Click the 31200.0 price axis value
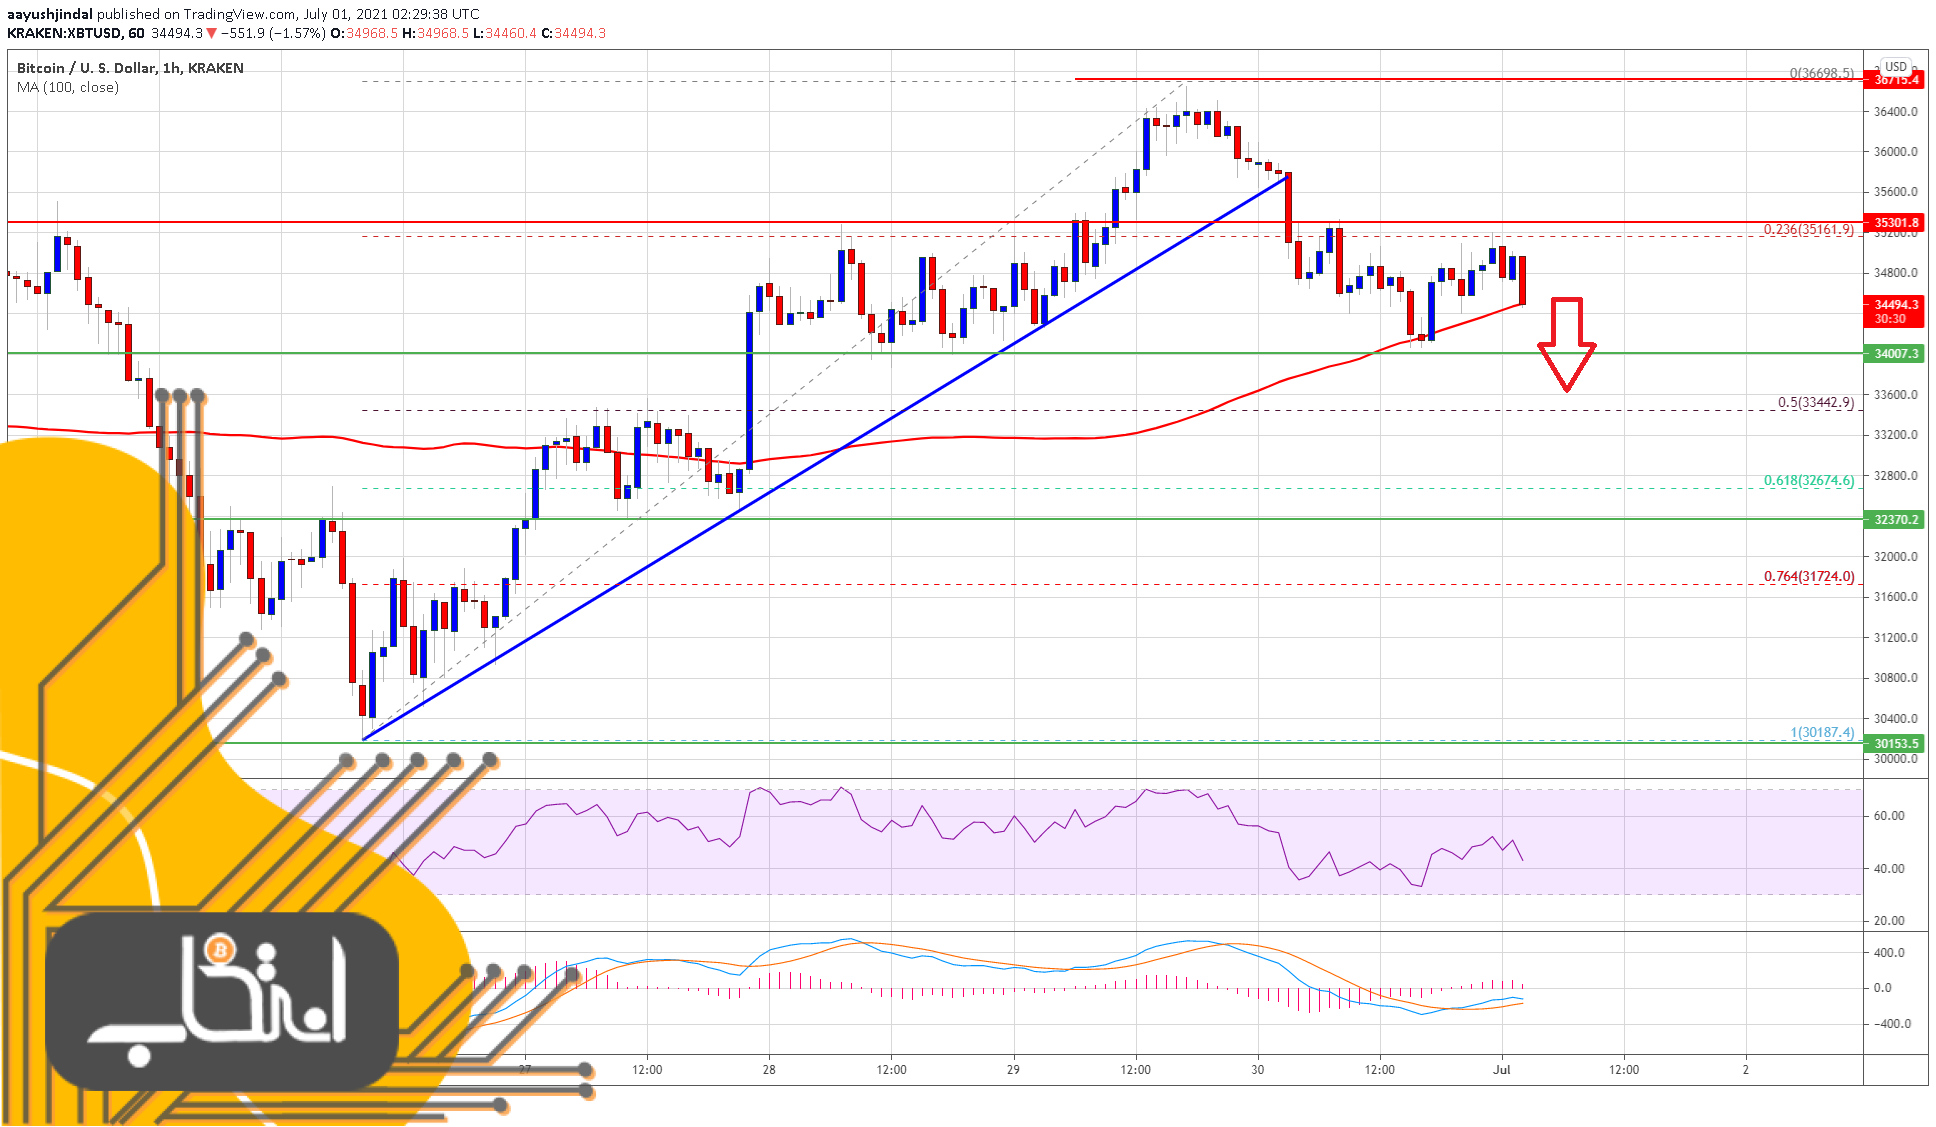This screenshot has width=1936, height=1127. [1896, 638]
